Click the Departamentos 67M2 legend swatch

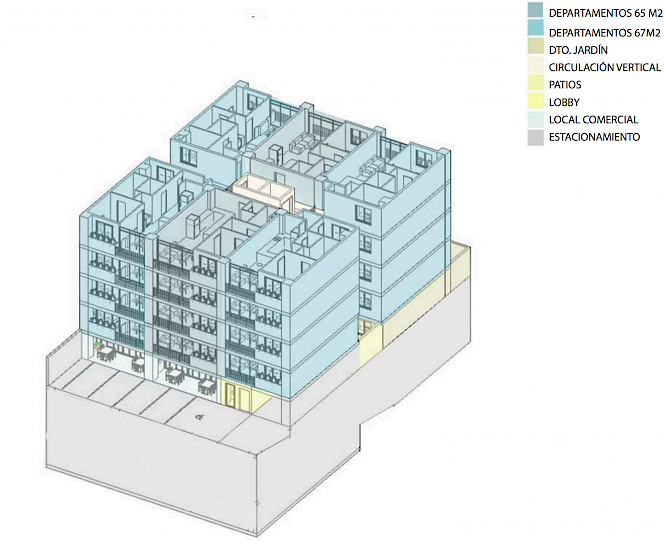click(537, 30)
